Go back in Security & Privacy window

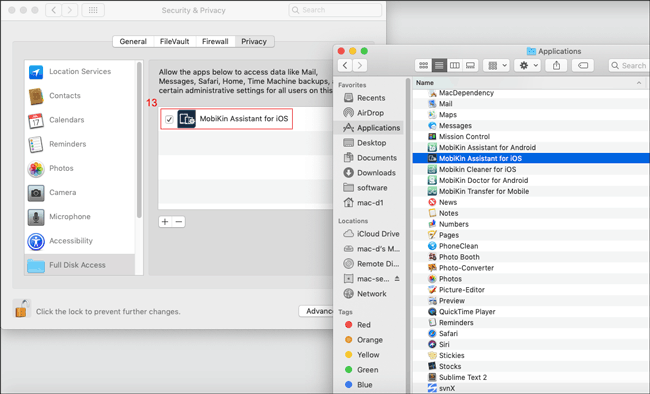click(x=53, y=10)
